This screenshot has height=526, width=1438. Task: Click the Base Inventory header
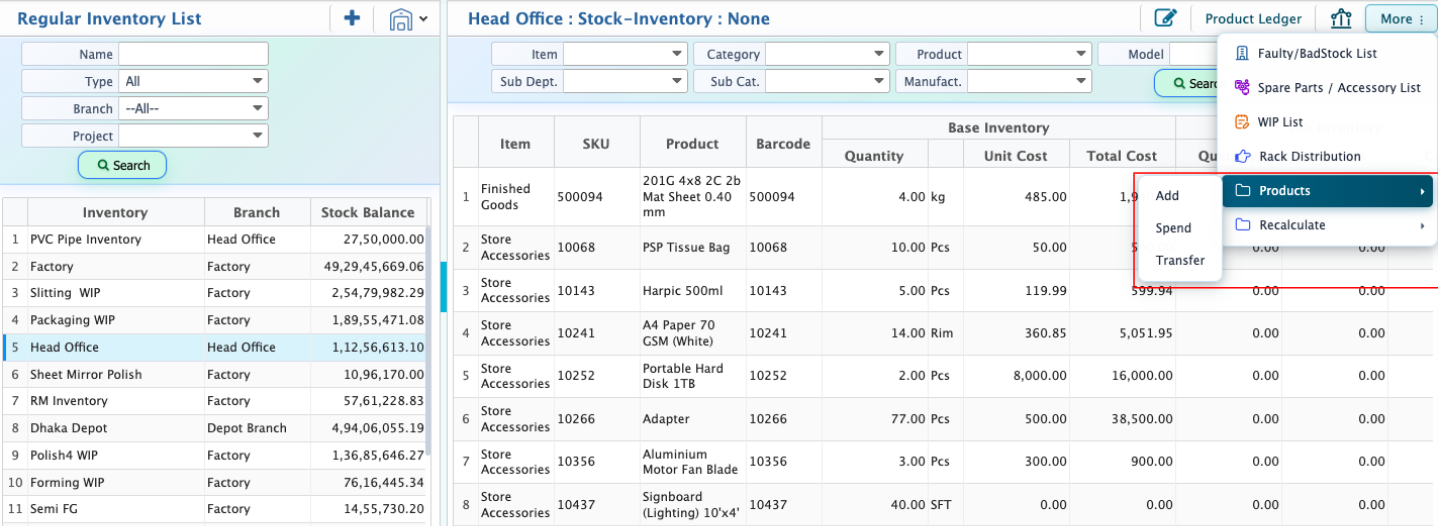998,128
